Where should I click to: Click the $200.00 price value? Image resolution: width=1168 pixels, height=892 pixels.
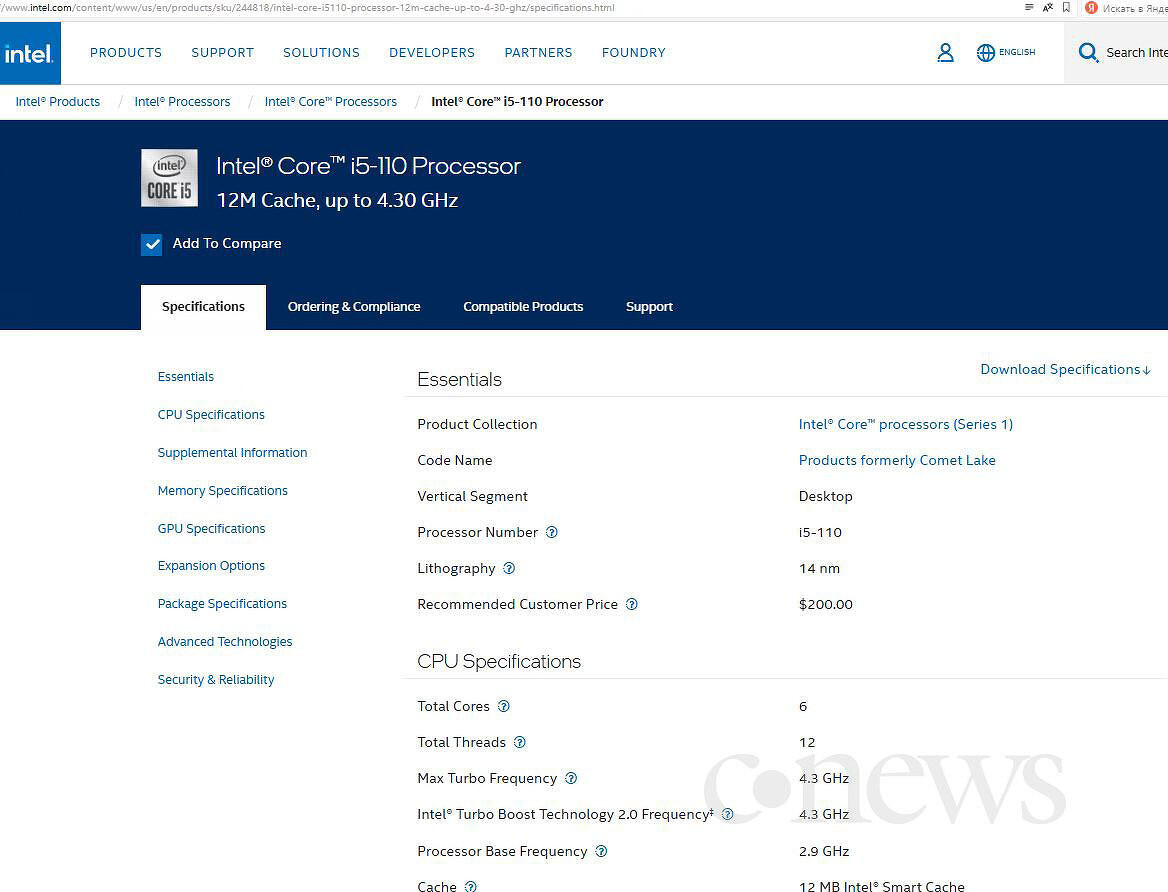pos(825,604)
